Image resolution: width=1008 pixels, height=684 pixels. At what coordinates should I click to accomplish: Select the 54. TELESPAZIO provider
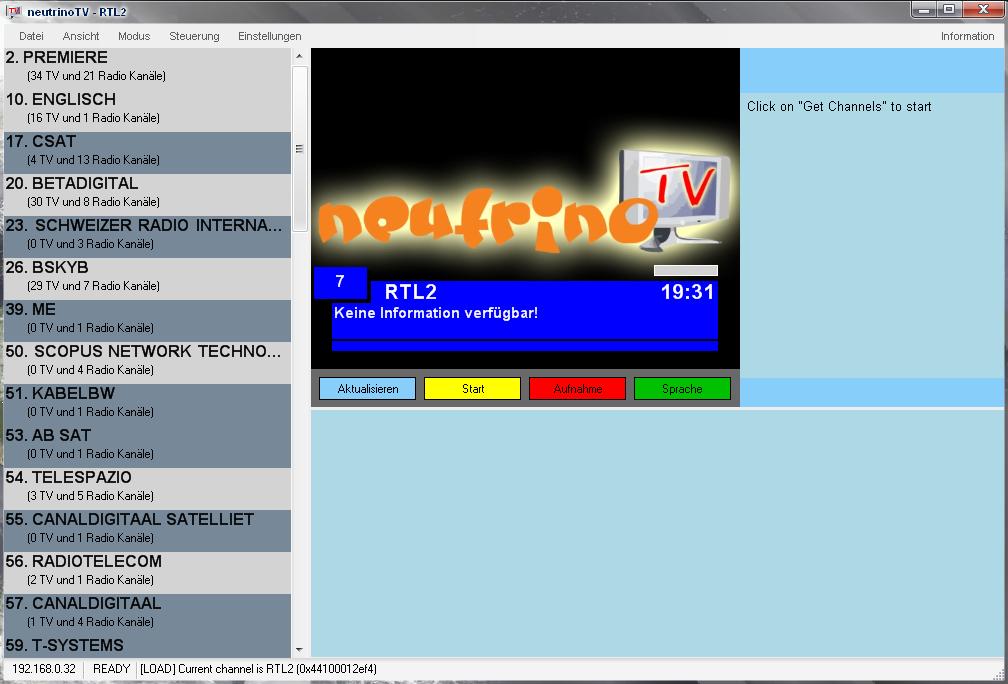tap(147, 489)
